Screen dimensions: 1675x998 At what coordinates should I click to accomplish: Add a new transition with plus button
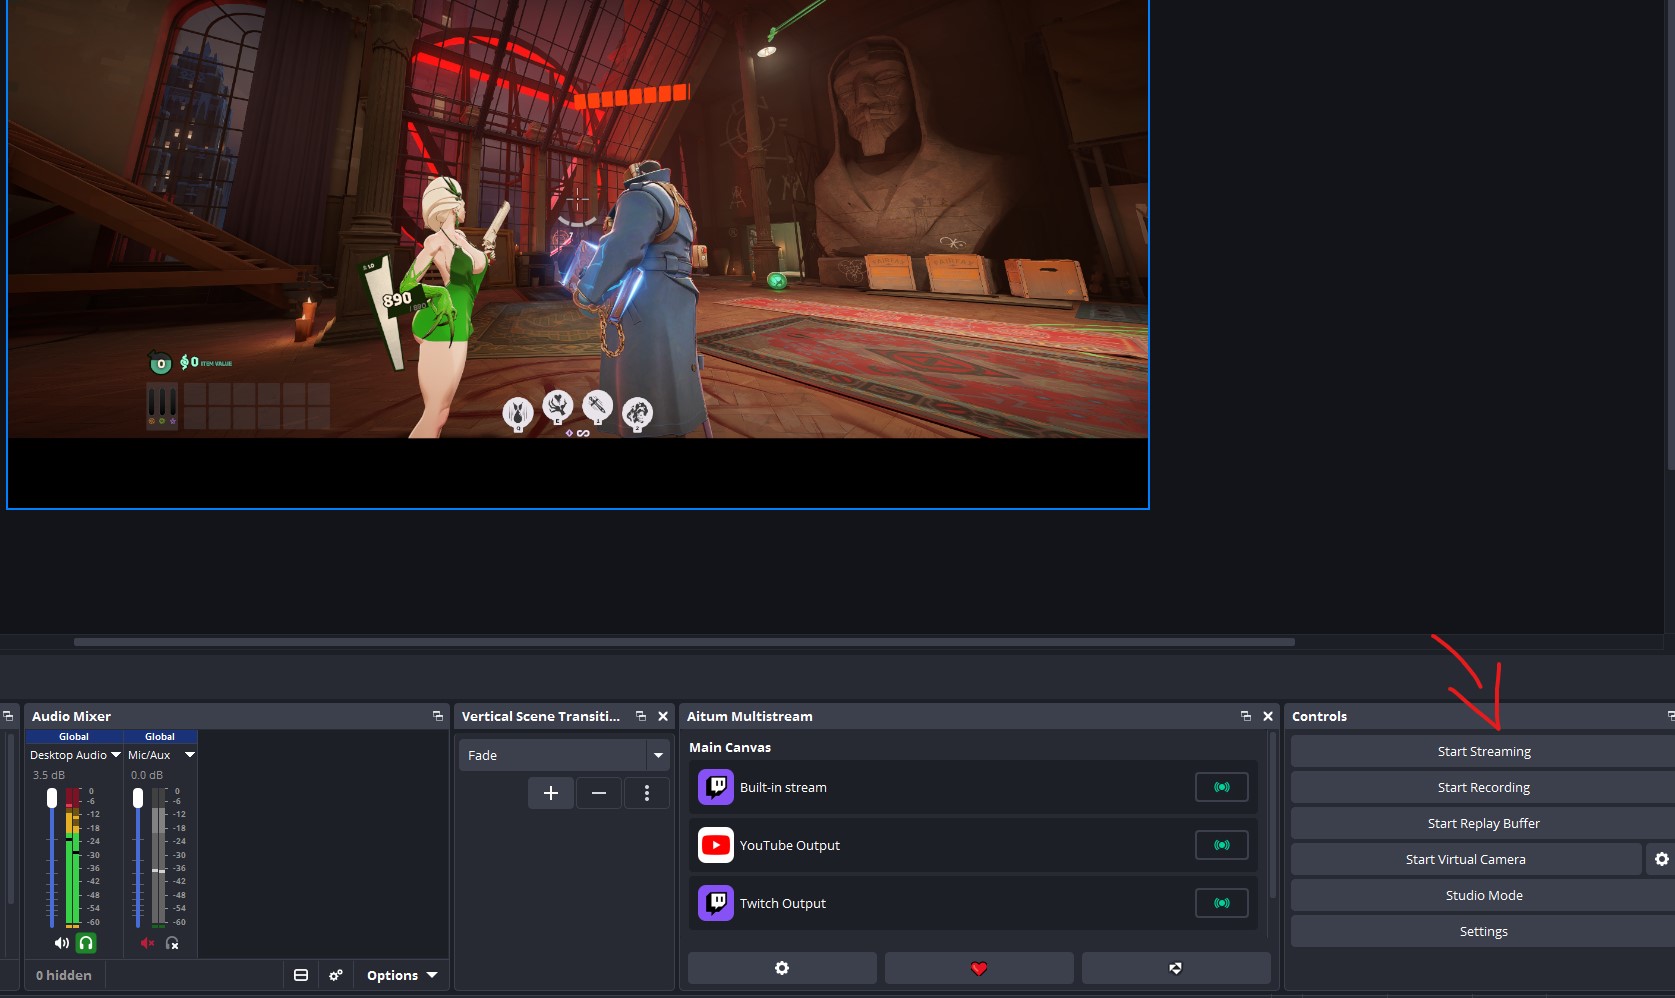click(551, 793)
